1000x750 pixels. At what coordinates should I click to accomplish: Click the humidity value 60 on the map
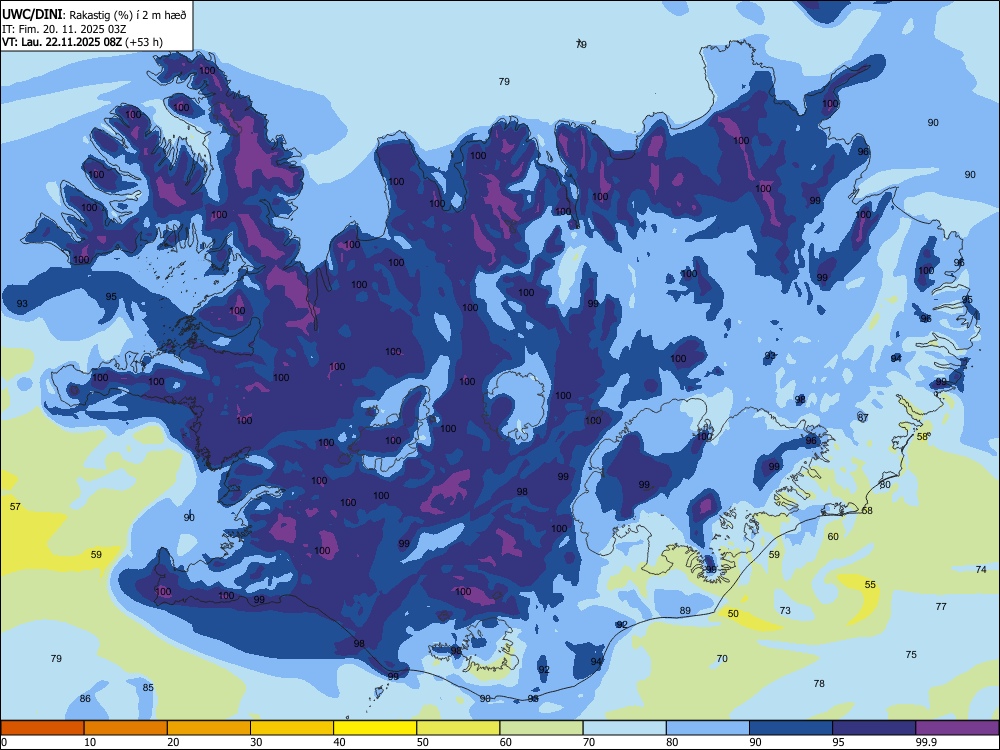pyautogui.click(x=834, y=536)
